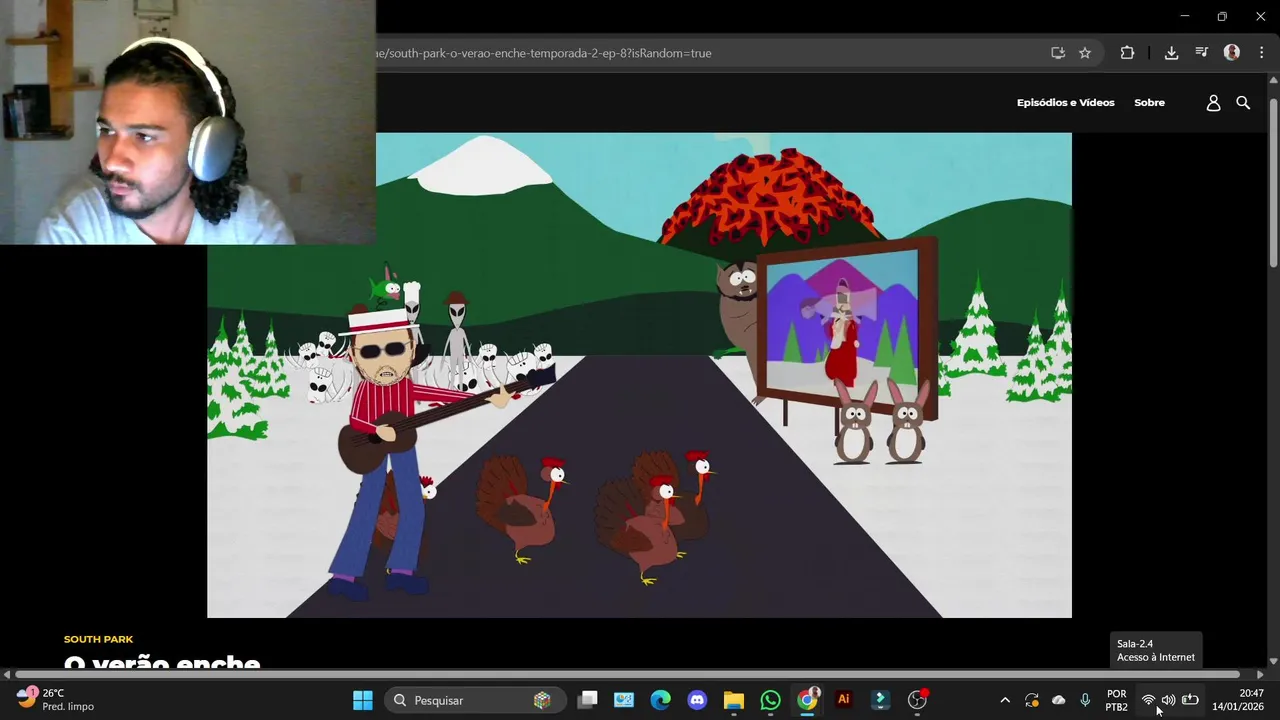This screenshot has height=720, width=1280.
Task: Open WhatsApp from the taskbar
Action: click(770, 700)
